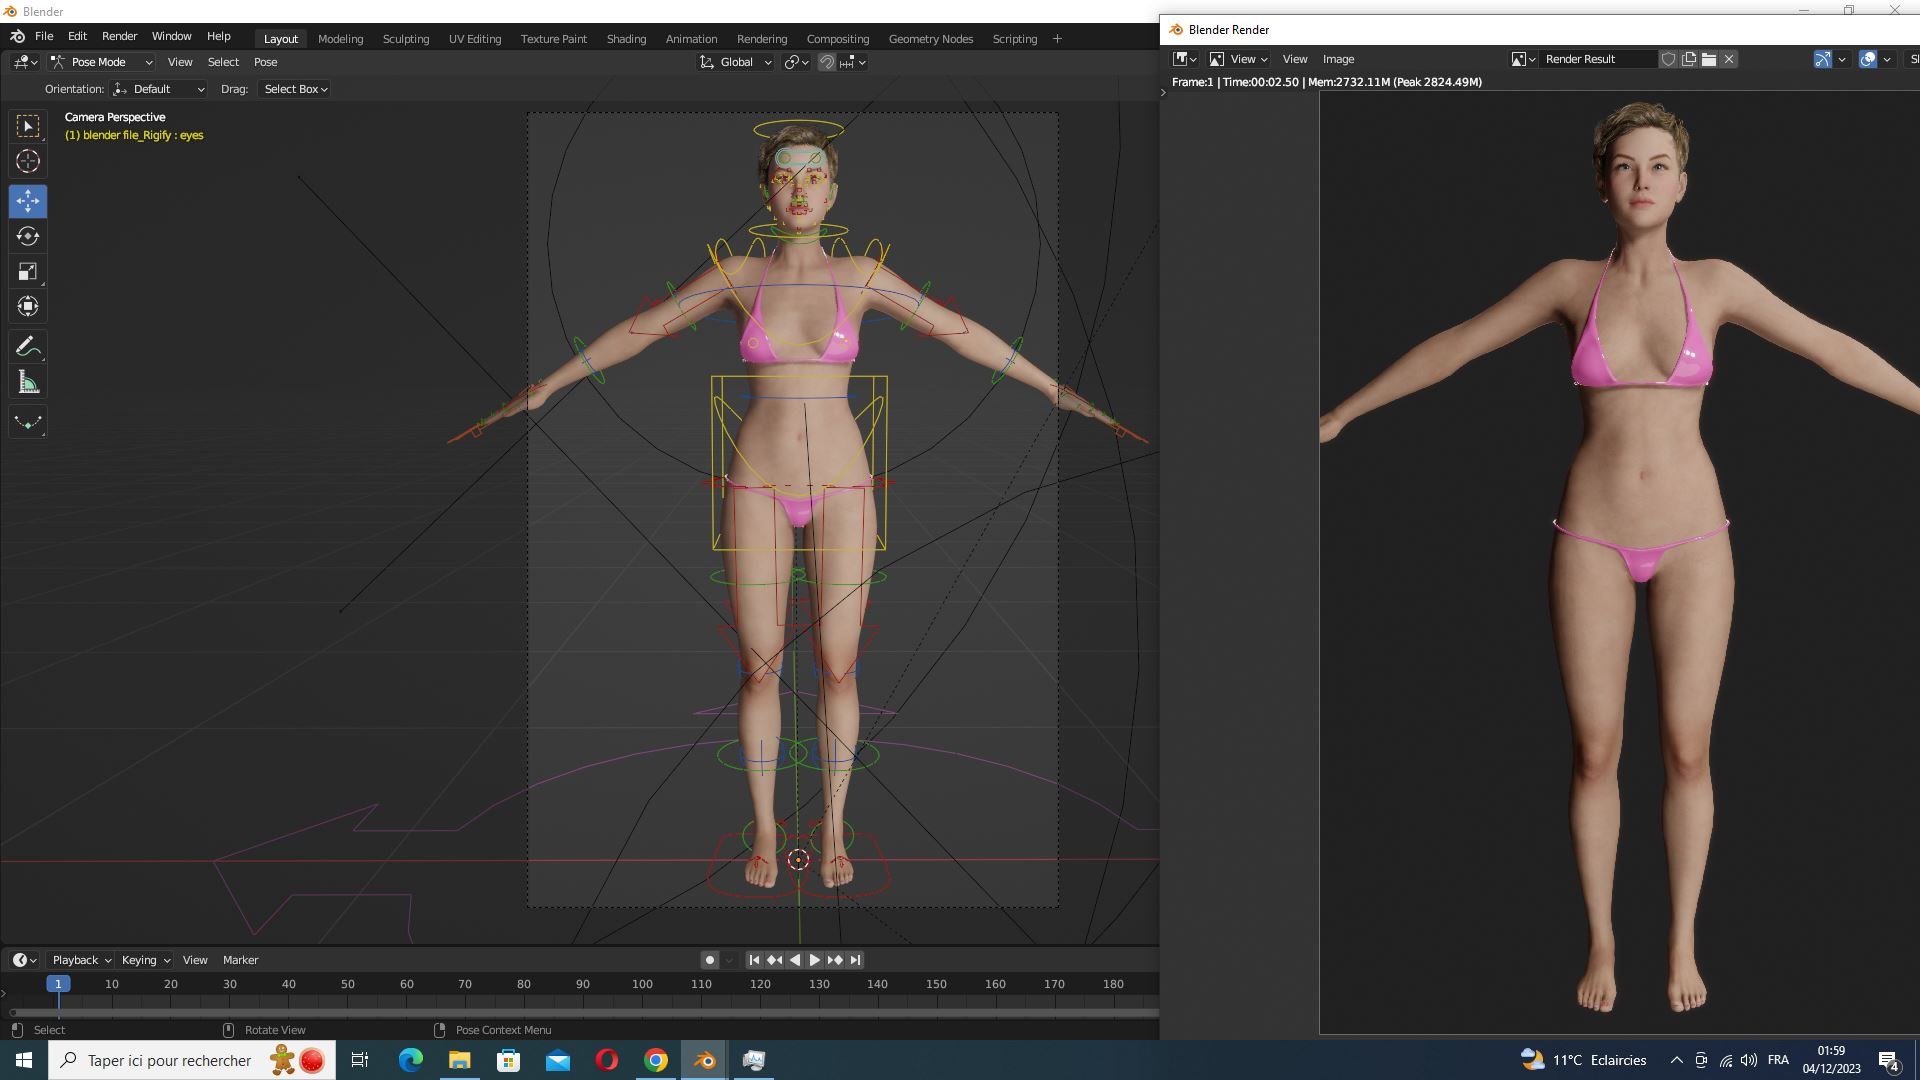
Task: Switch to the Shading workspace tab
Action: point(626,39)
